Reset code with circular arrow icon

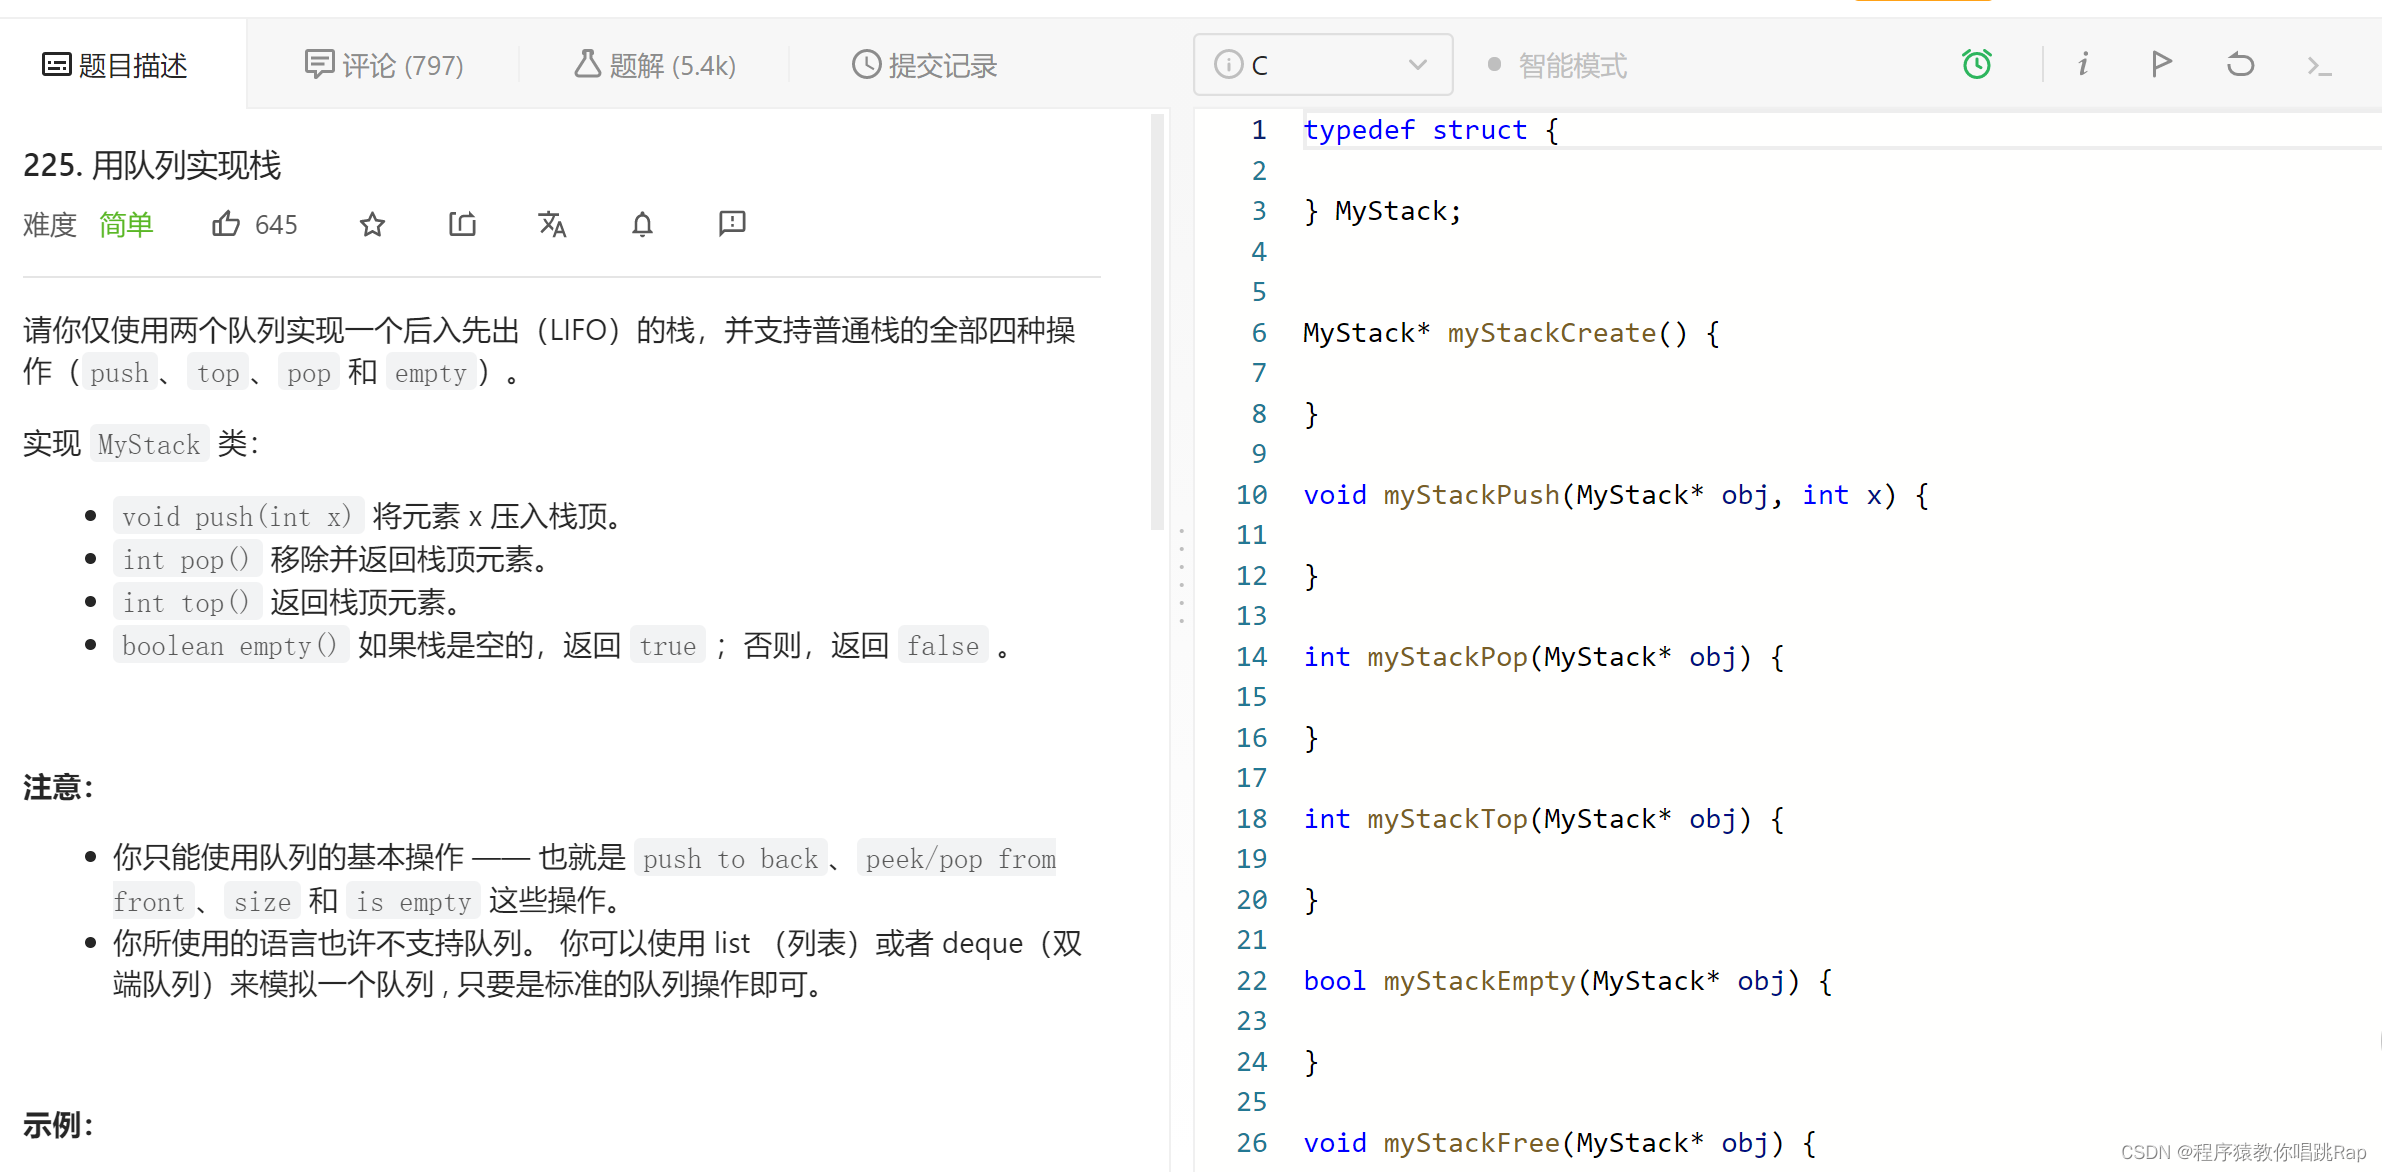point(2240,65)
